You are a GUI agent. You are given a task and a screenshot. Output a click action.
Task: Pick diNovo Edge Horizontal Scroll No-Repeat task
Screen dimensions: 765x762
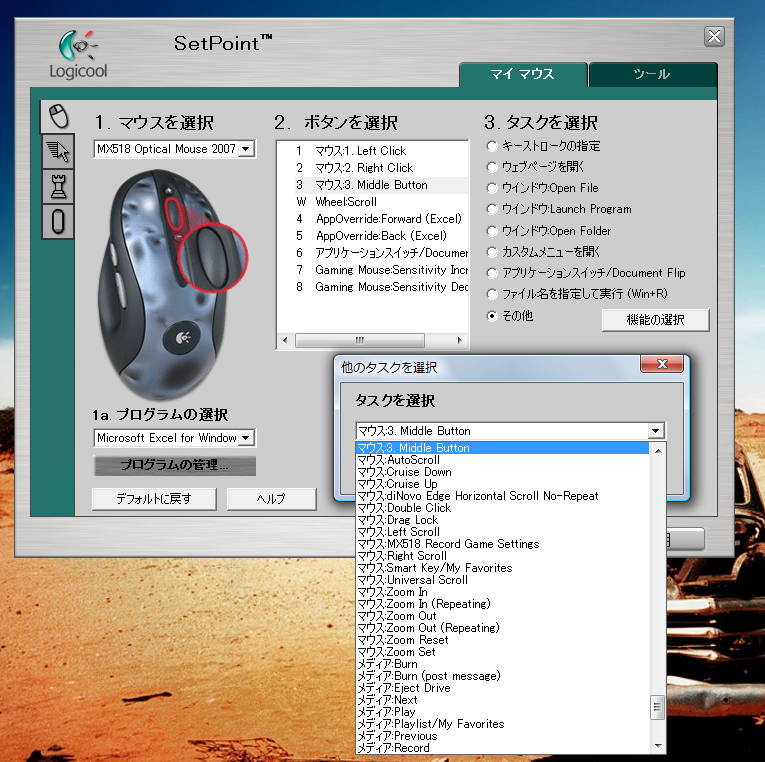point(503,496)
